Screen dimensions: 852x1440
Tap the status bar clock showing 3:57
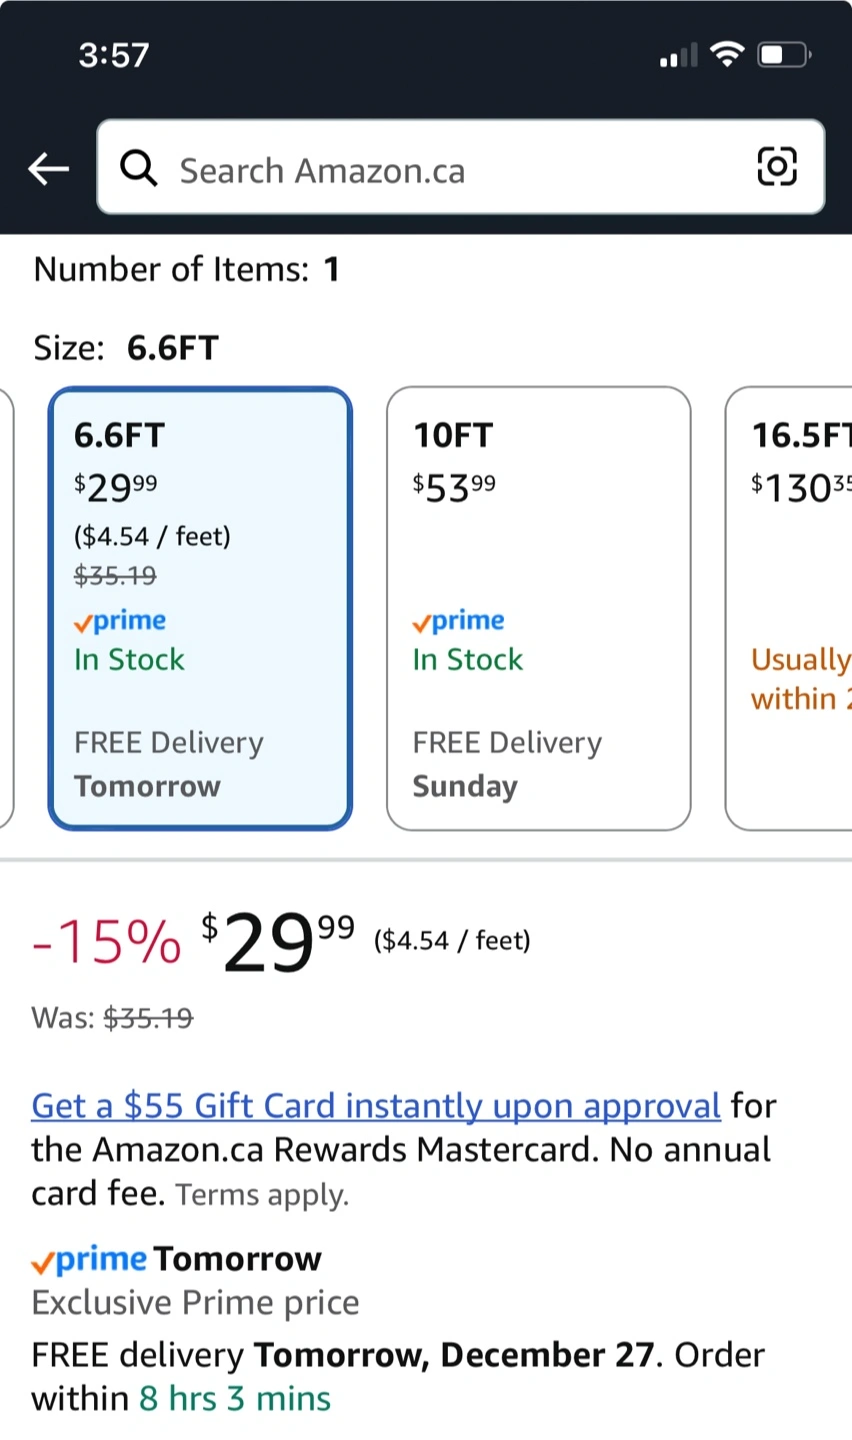point(114,54)
